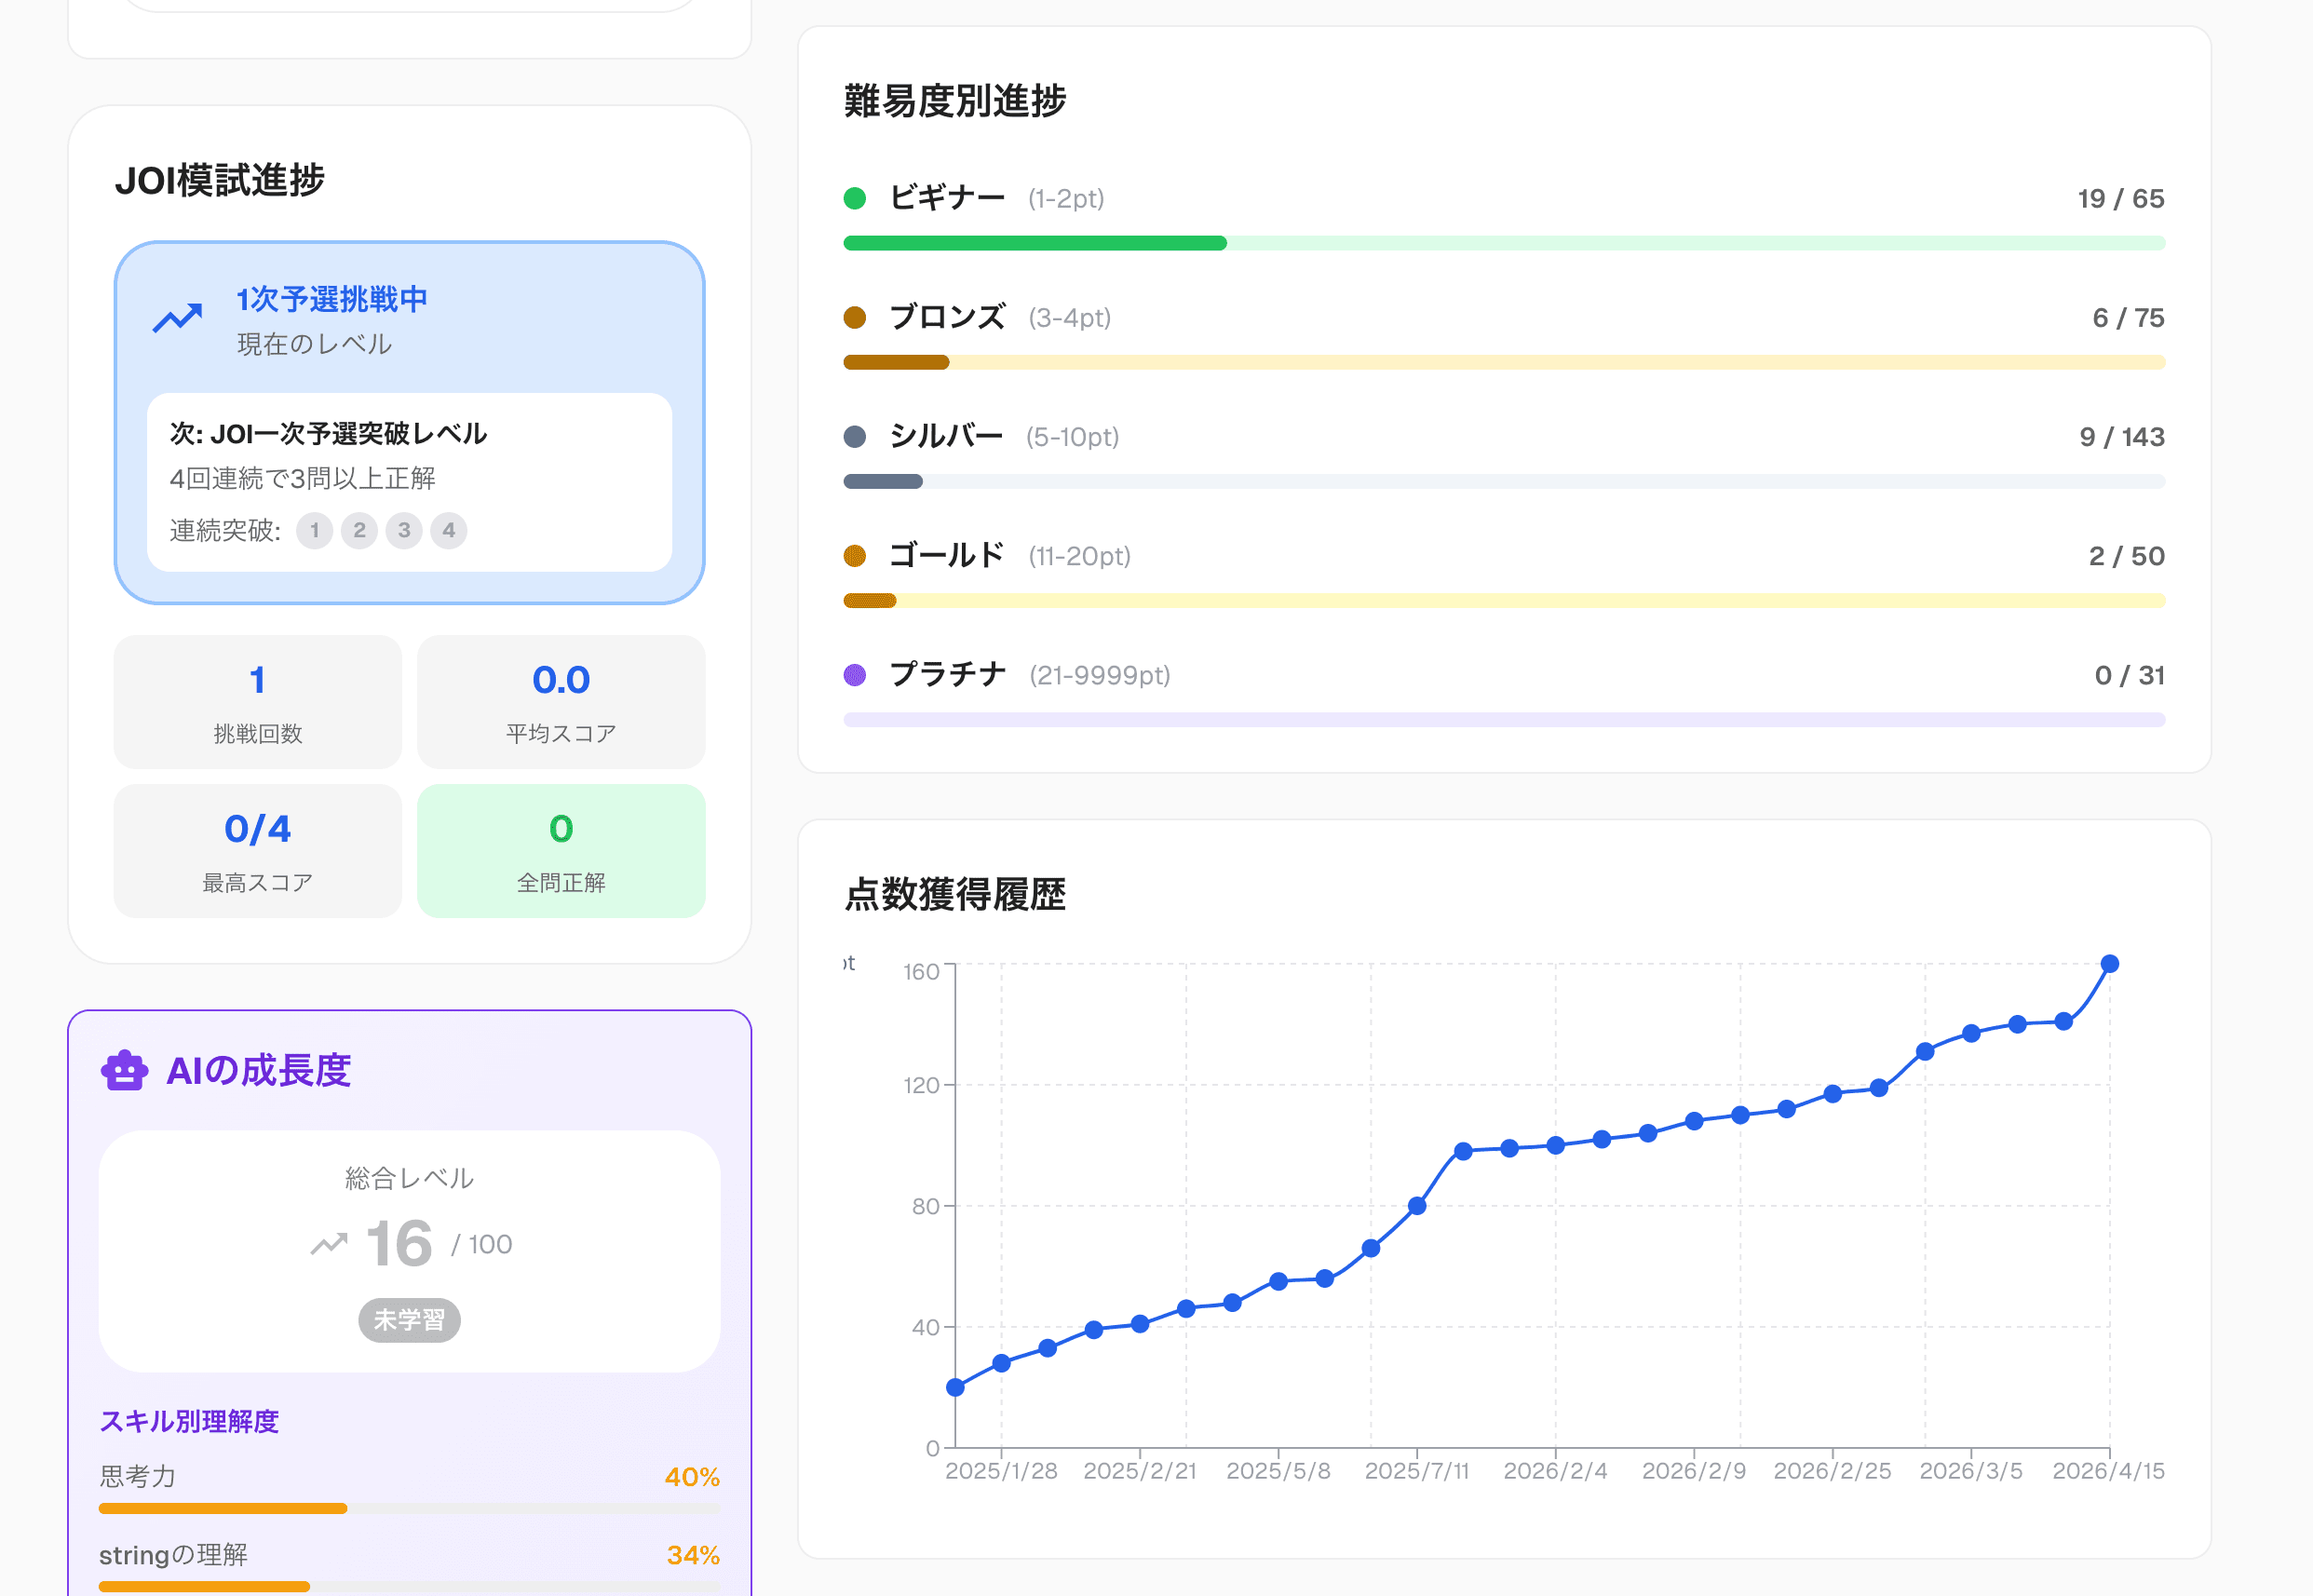Click the 1次予選挑戦中 level heading
The height and width of the screenshot is (1596, 2313).
tap(332, 299)
